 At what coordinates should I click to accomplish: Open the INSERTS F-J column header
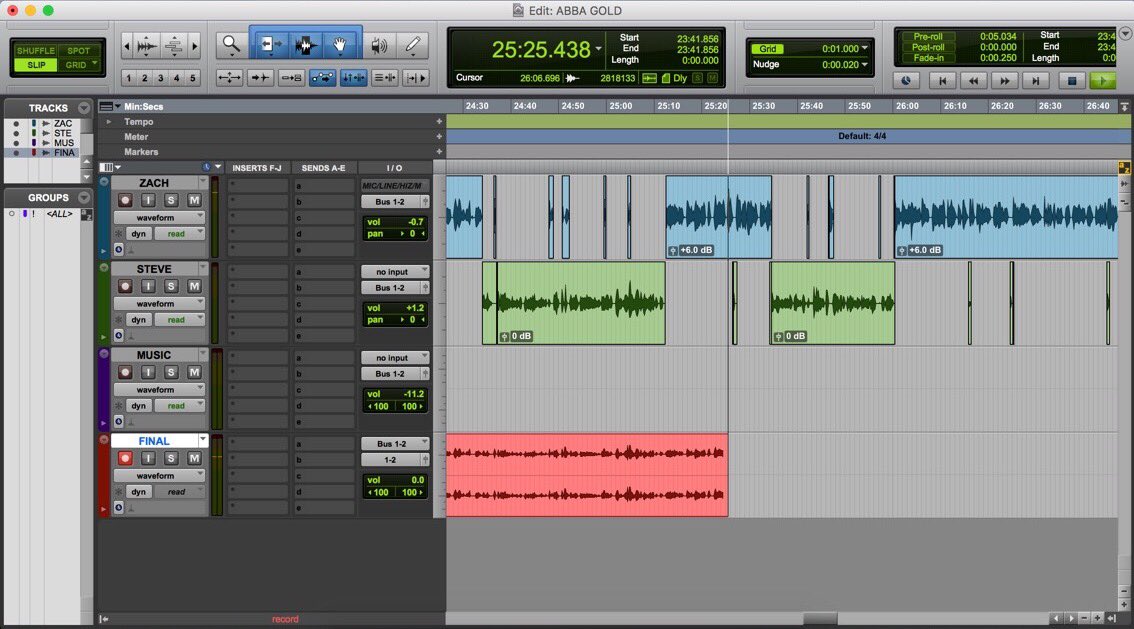[x=257, y=168]
